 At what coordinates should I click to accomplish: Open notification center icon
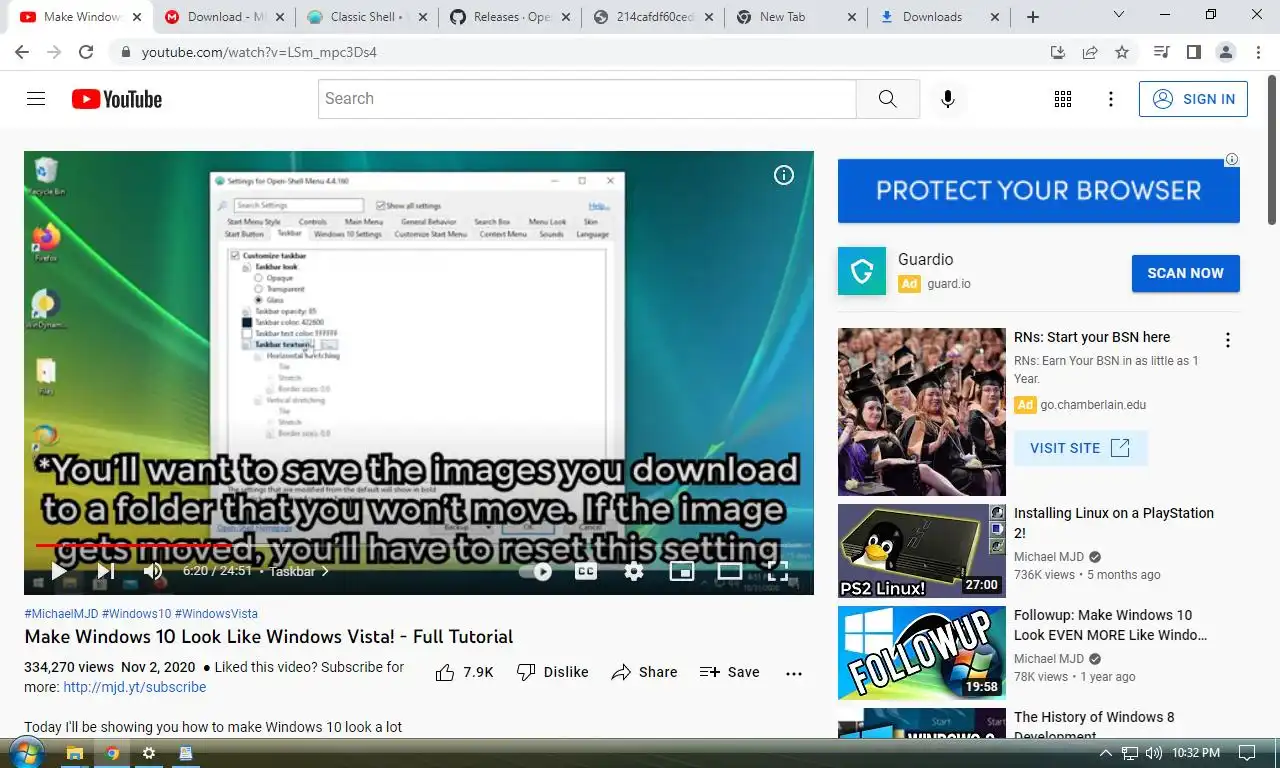click(x=1247, y=753)
